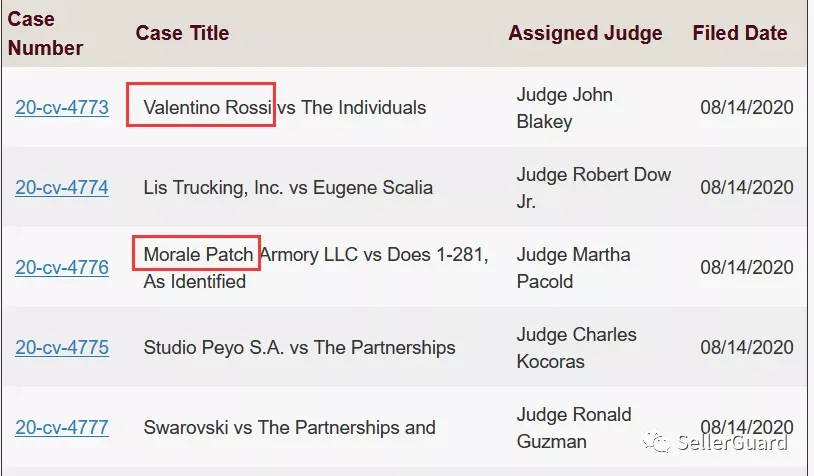Screen dimensions: 814x476
Task: Click Judge Robert Dow Jr. cell
Action: pyautogui.click(x=594, y=188)
